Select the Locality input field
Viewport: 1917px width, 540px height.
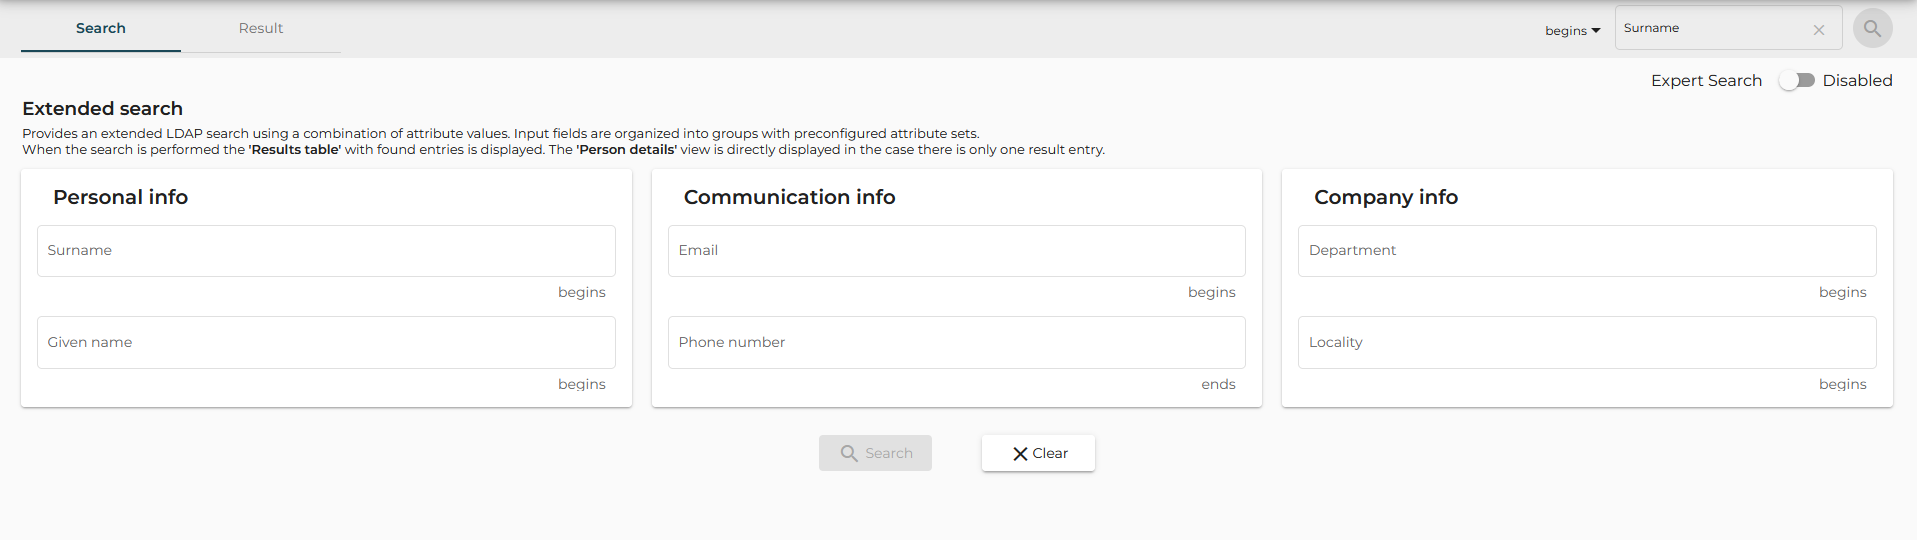[x=1586, y=343]
